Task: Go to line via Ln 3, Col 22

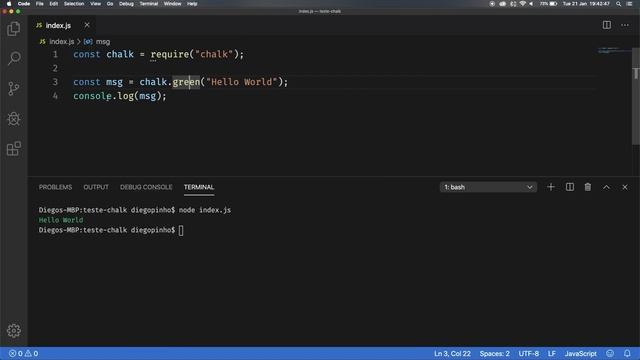Action: coord(452,353)
